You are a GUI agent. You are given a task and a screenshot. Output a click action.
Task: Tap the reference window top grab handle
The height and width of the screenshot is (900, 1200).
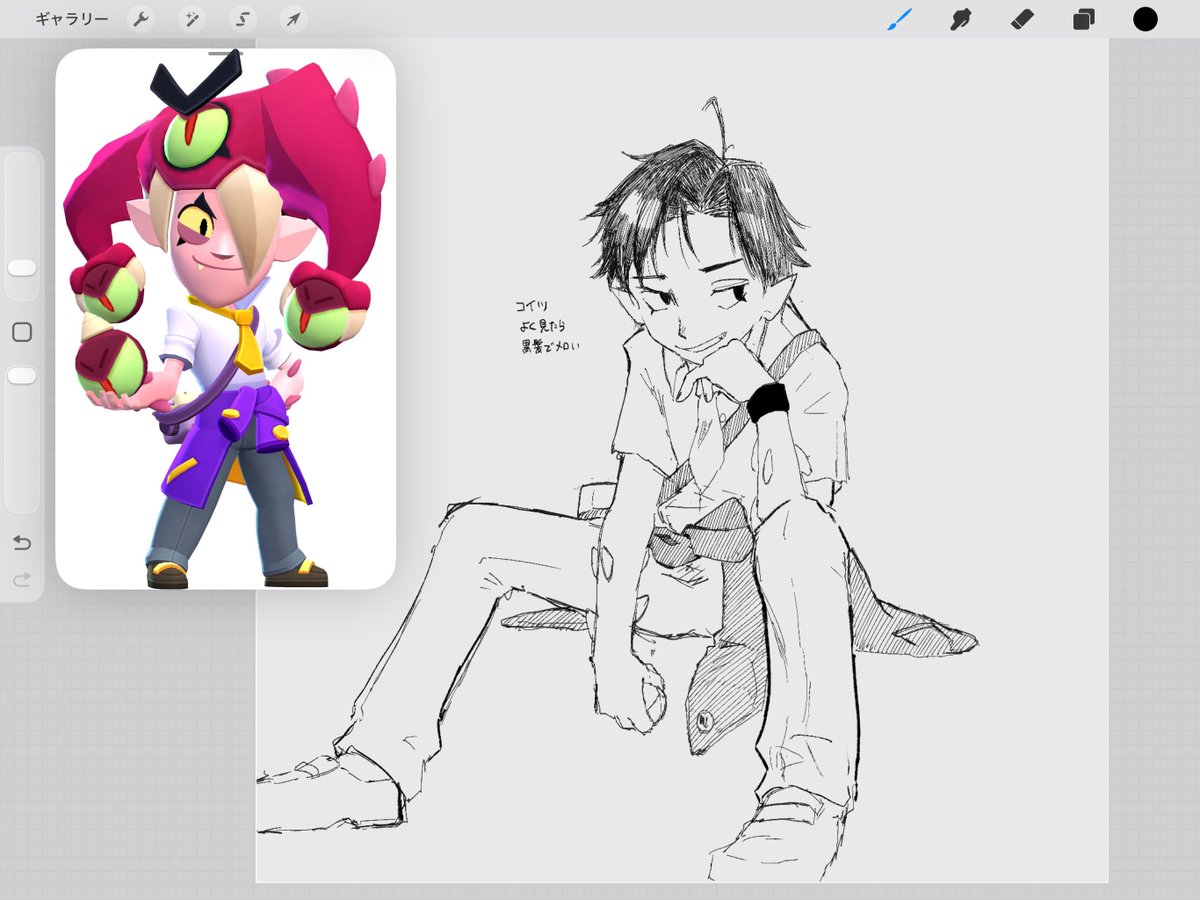pyautogui.click(x=225, y=52)
